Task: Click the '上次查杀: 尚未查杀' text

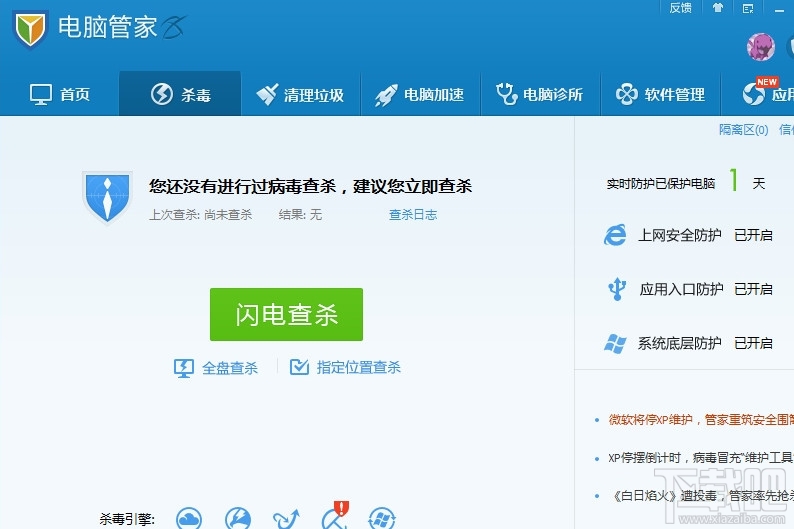Action: (201, 215)
